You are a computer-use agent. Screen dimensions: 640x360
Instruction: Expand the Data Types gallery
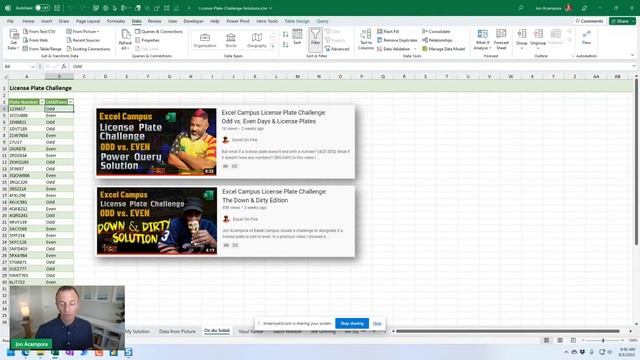(273, 47)
